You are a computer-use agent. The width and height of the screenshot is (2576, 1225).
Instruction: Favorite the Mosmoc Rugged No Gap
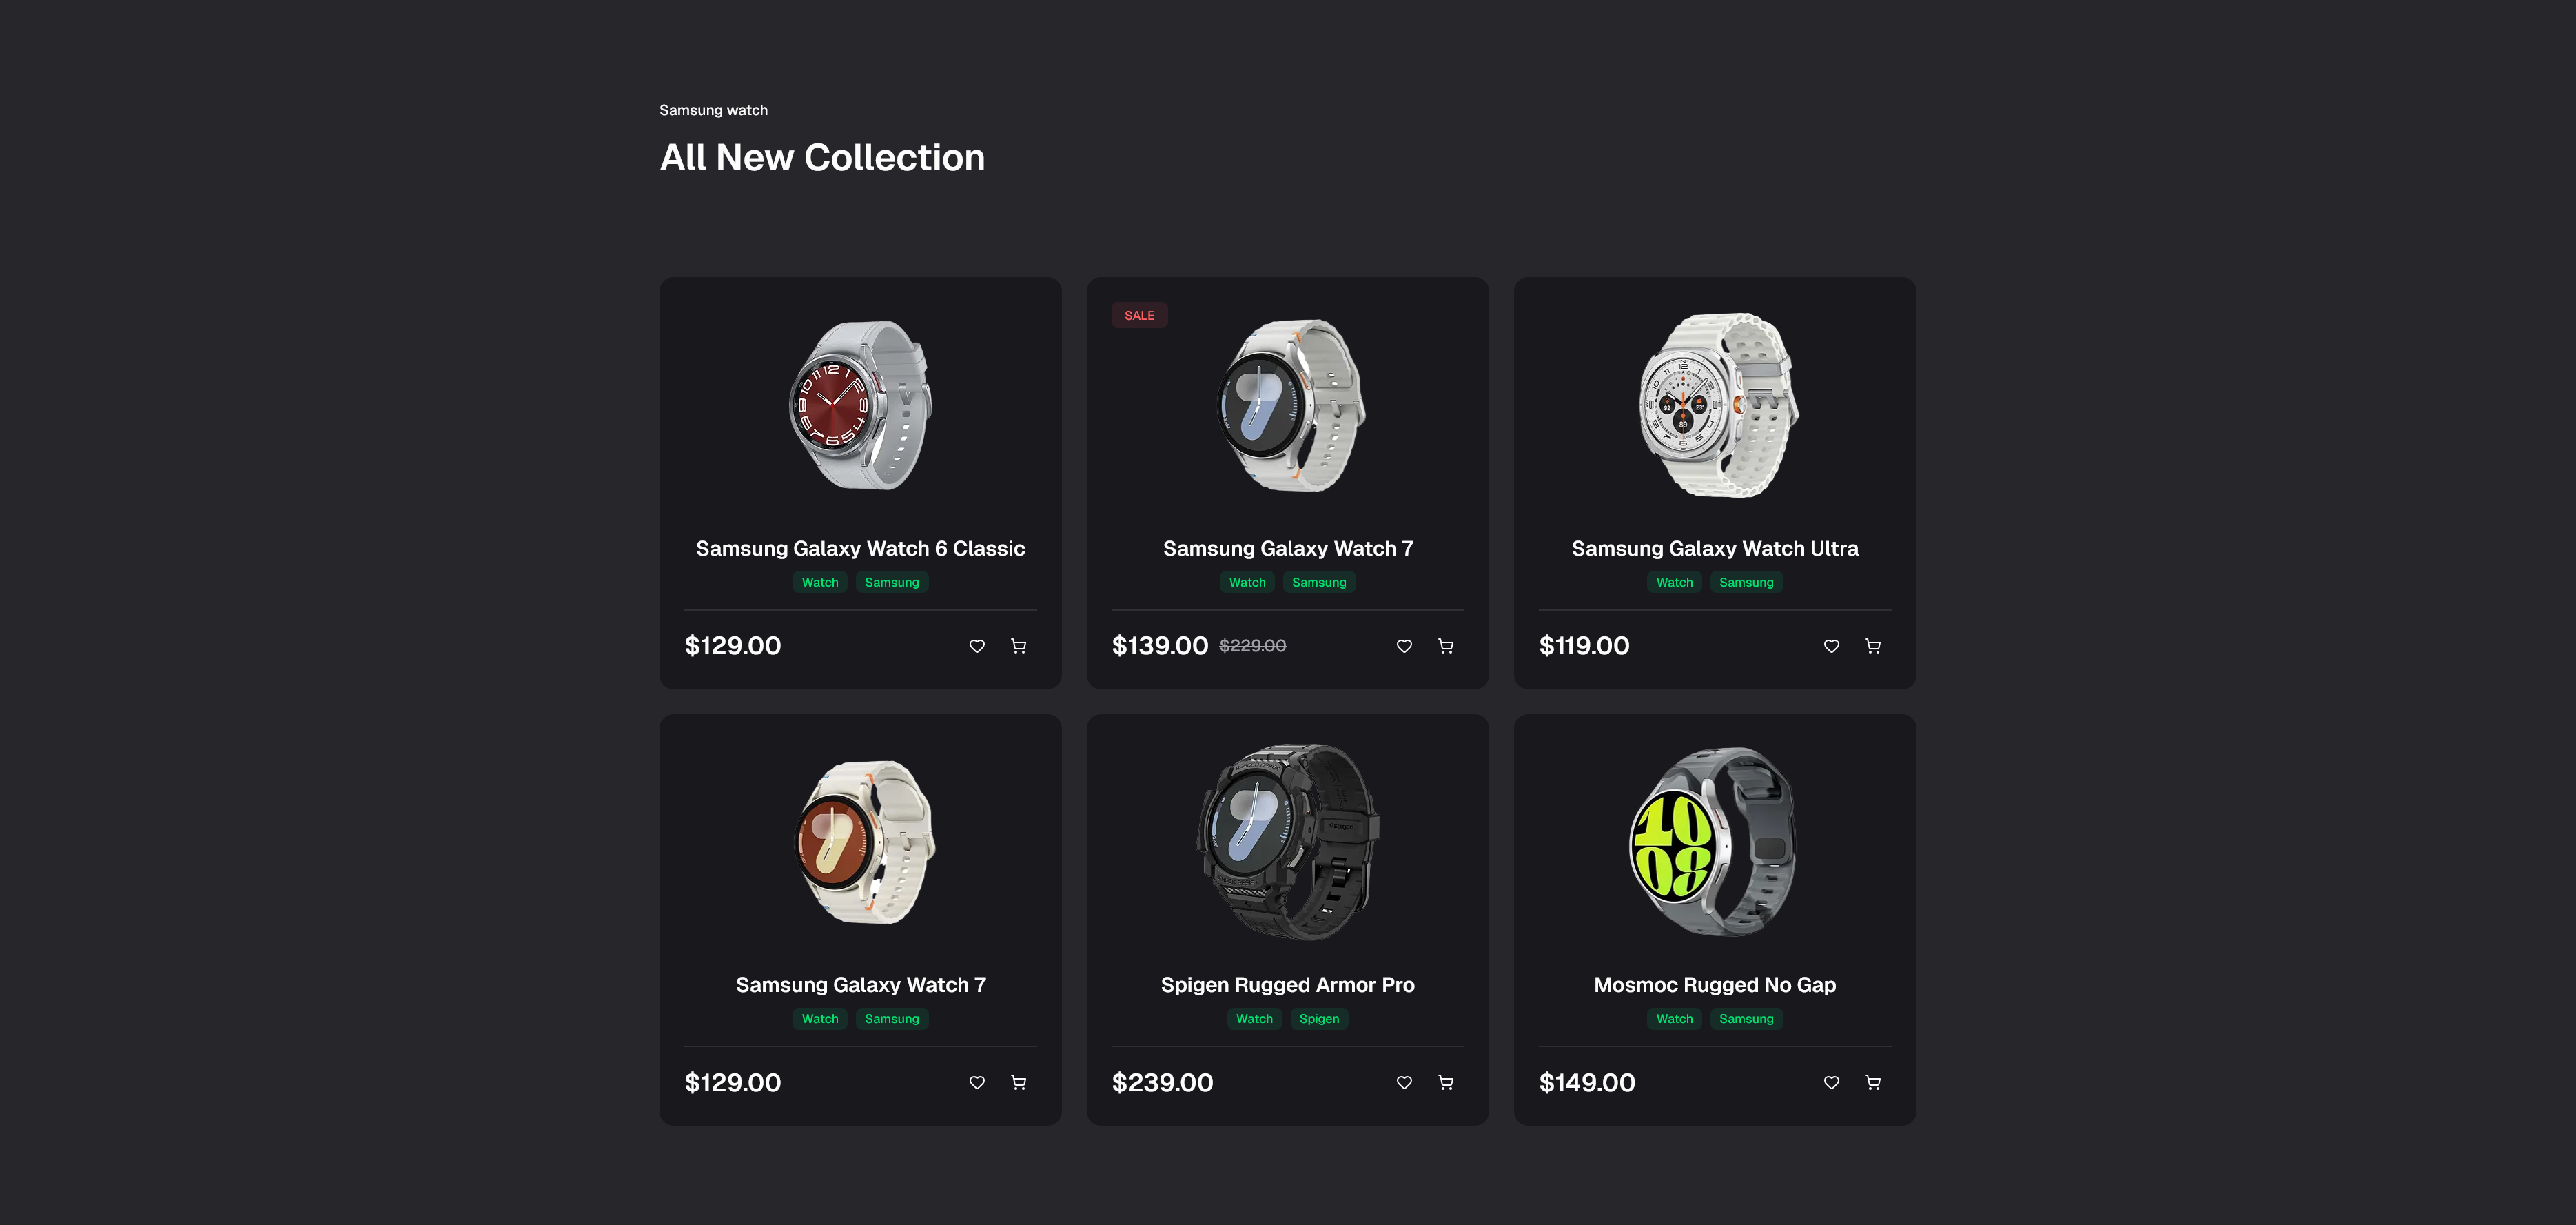point(1831,1082)
